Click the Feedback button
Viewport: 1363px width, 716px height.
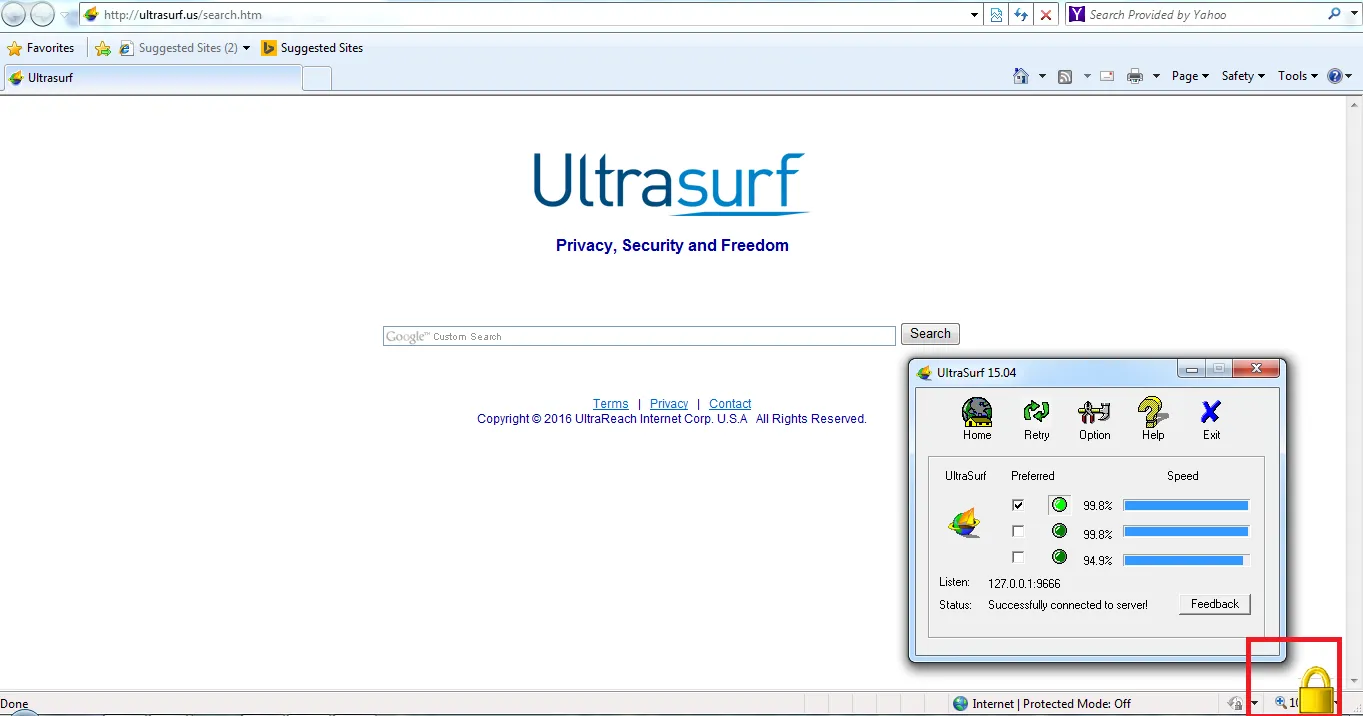tap(1214, 604)
